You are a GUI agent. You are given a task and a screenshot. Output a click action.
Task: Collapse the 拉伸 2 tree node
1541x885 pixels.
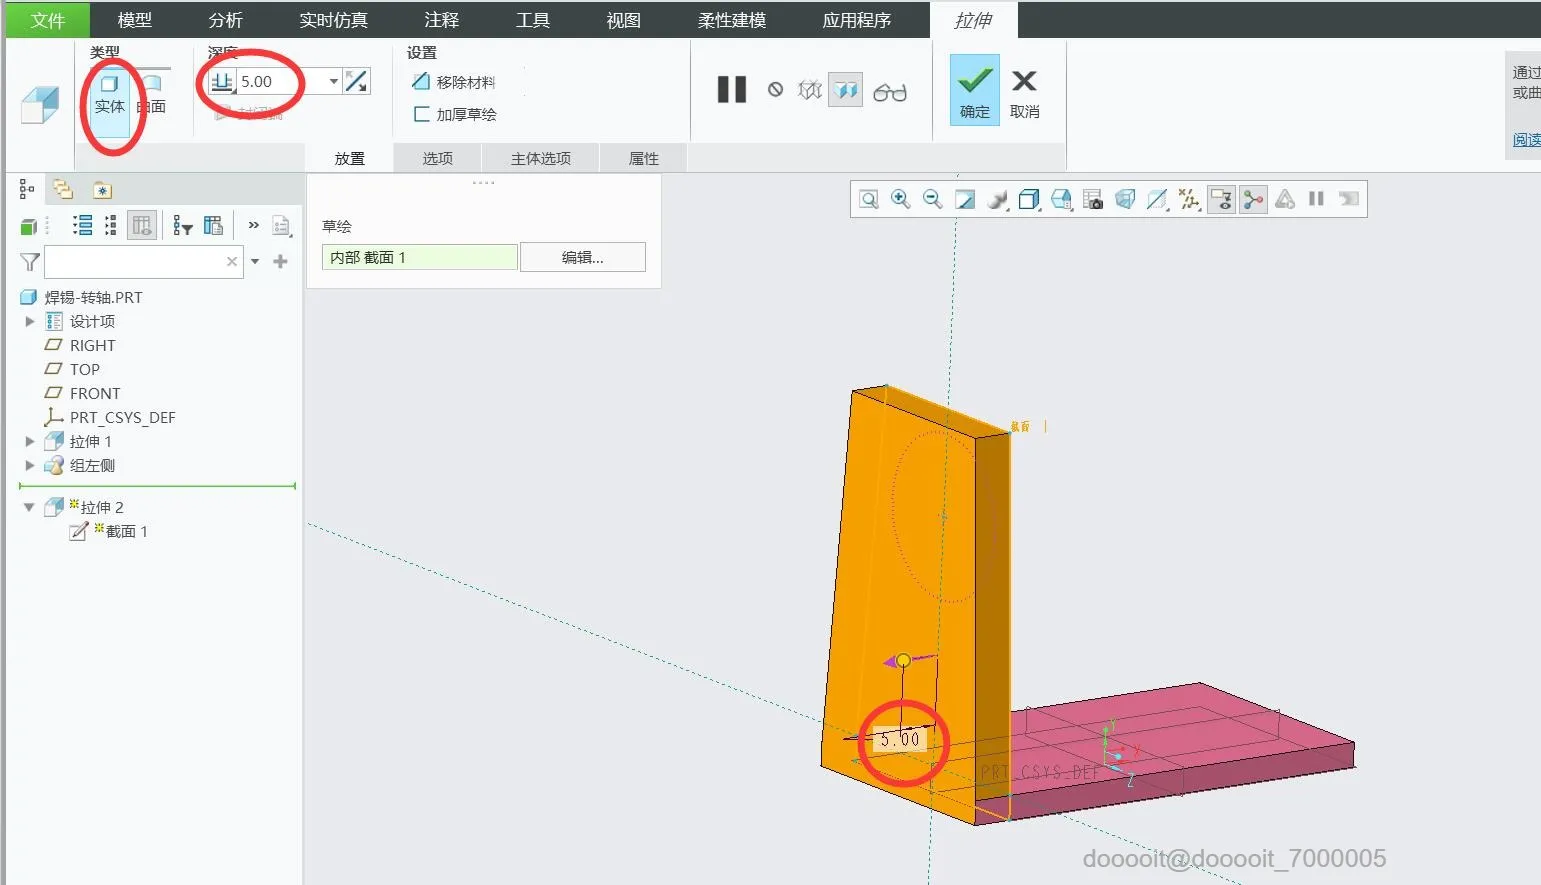(29, 507)
